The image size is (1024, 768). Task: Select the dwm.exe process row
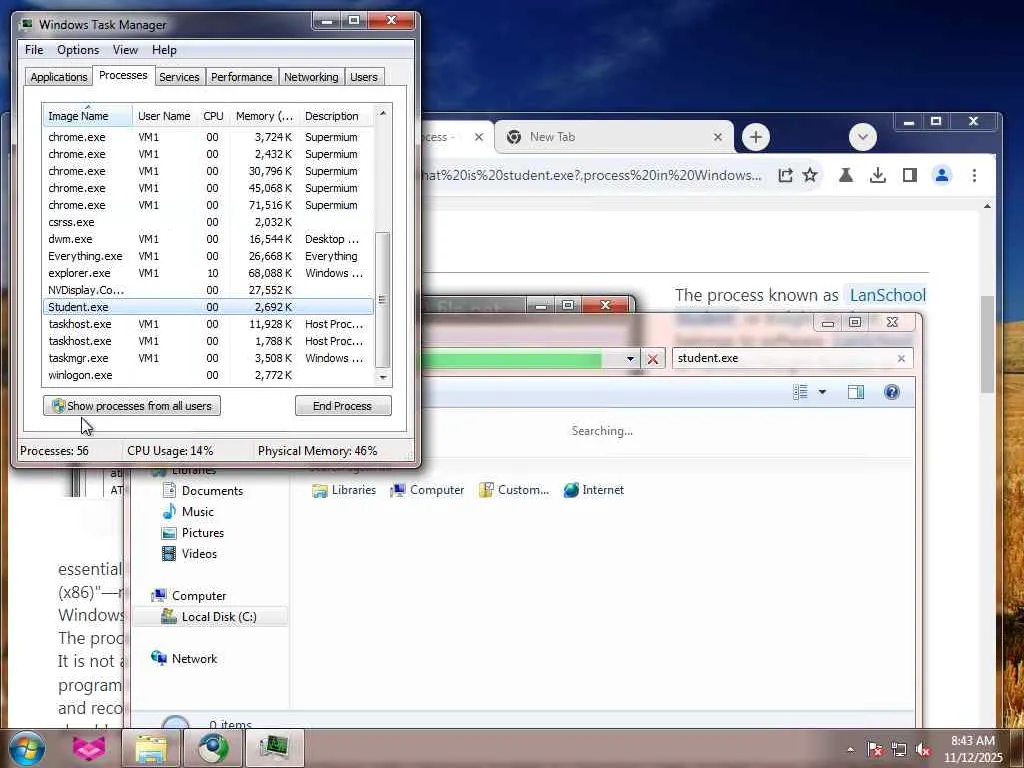(x=208, y=239)
